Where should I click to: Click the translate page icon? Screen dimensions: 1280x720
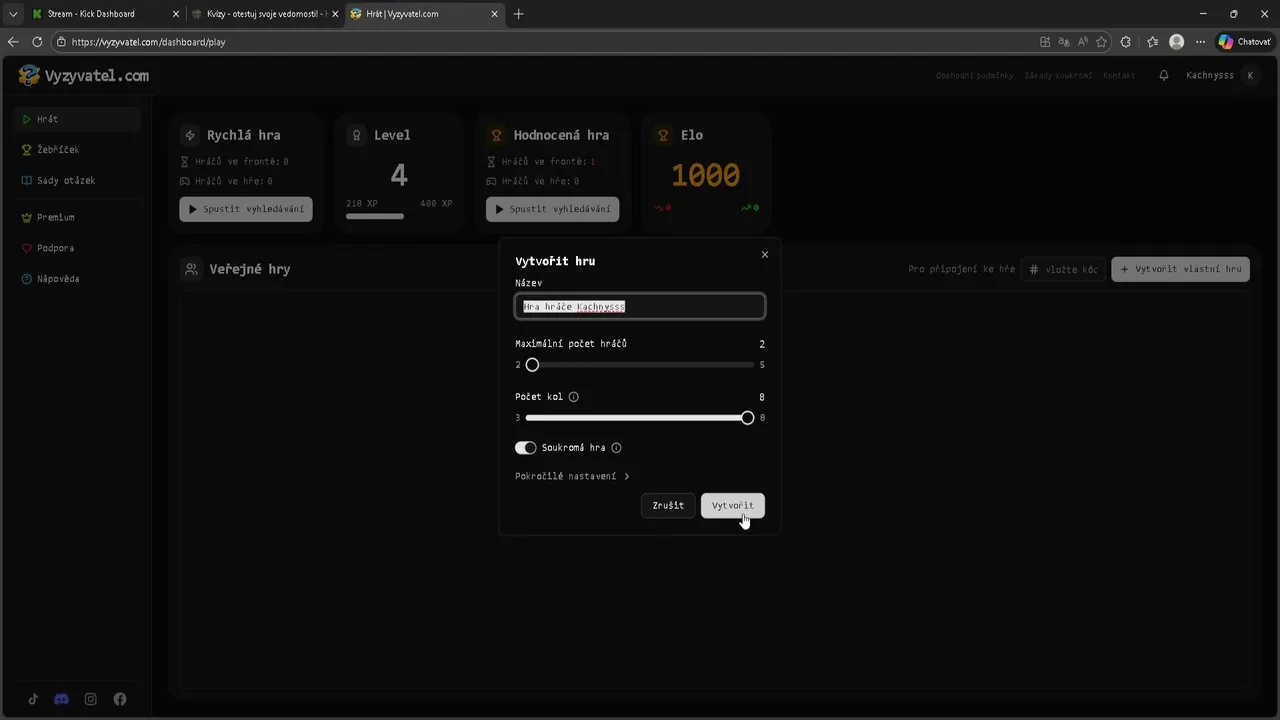1064,42
